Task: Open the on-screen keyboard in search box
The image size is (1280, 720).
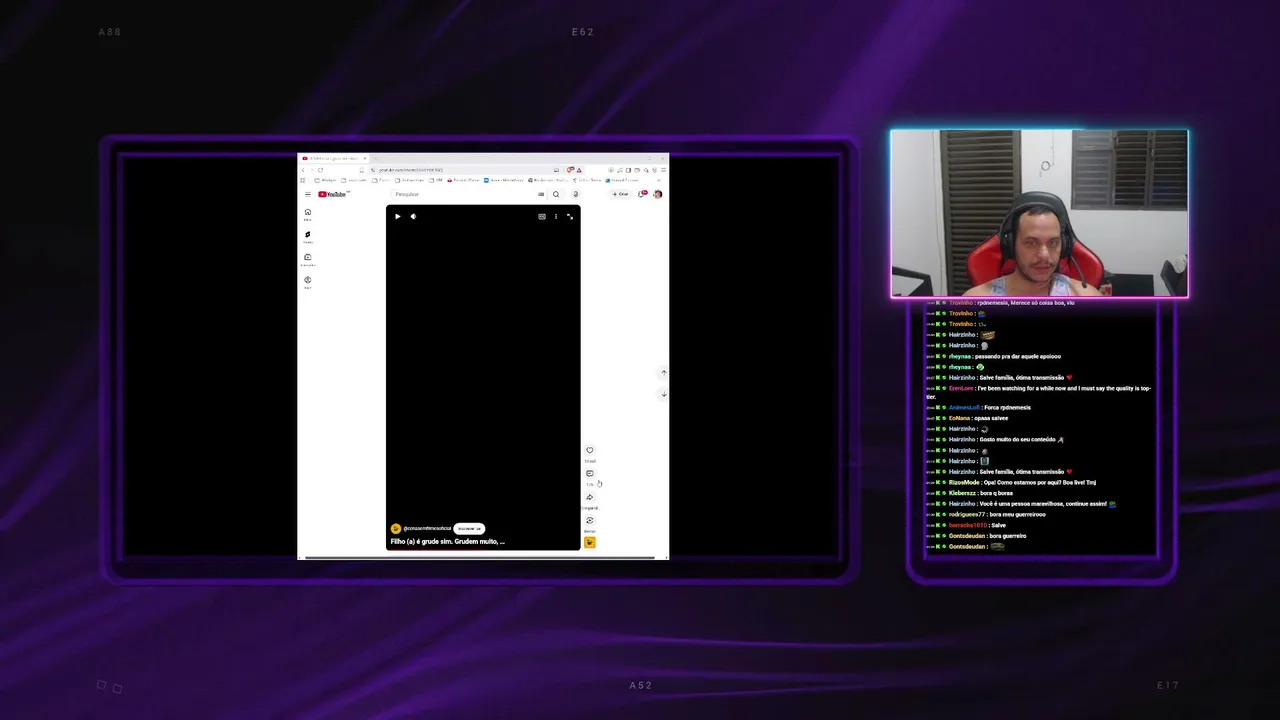Action: (541, 194)
